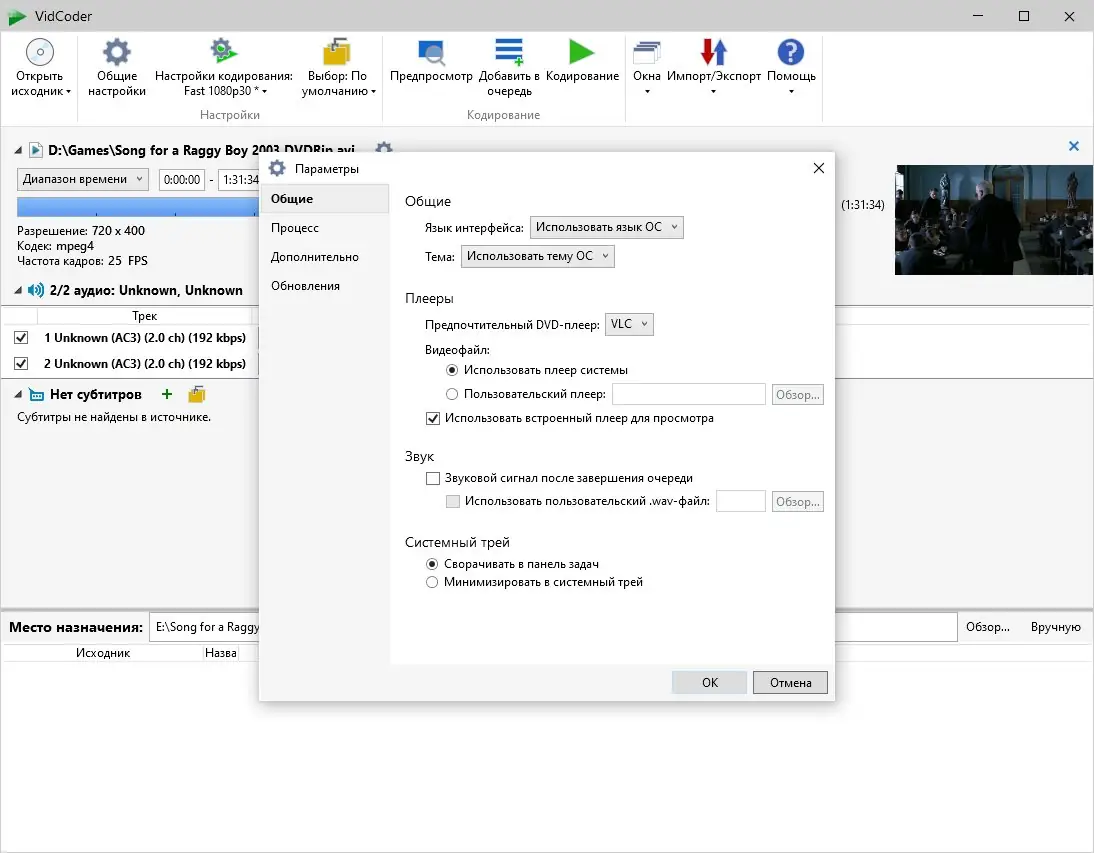The width and height of the screenshot is (1094, 853).
Task: Start encoding with green play icon
Action: point(581,52)
